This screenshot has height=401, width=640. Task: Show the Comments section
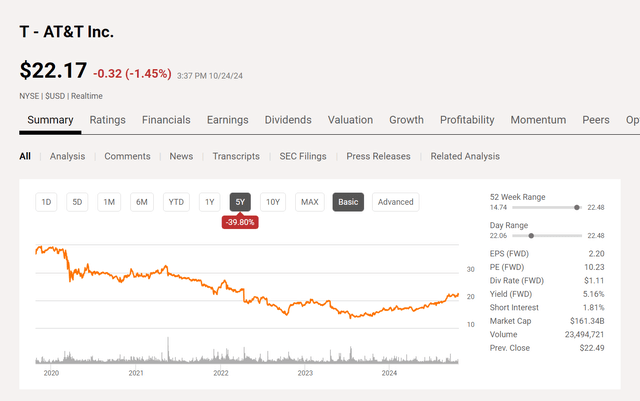click(x=127, y=156)
